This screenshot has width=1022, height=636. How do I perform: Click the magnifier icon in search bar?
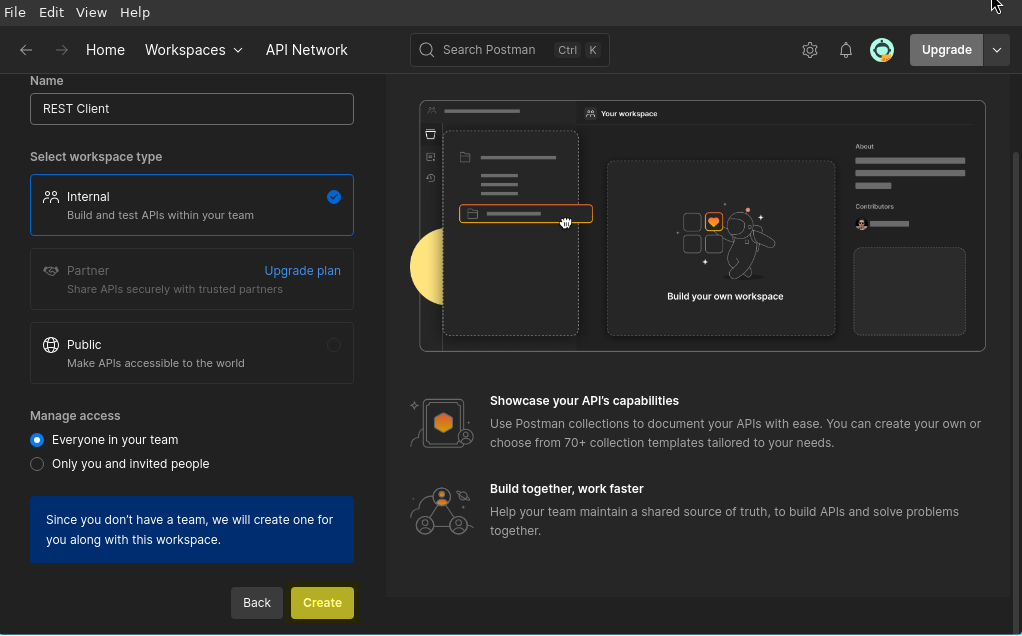(x=427, y=50)
